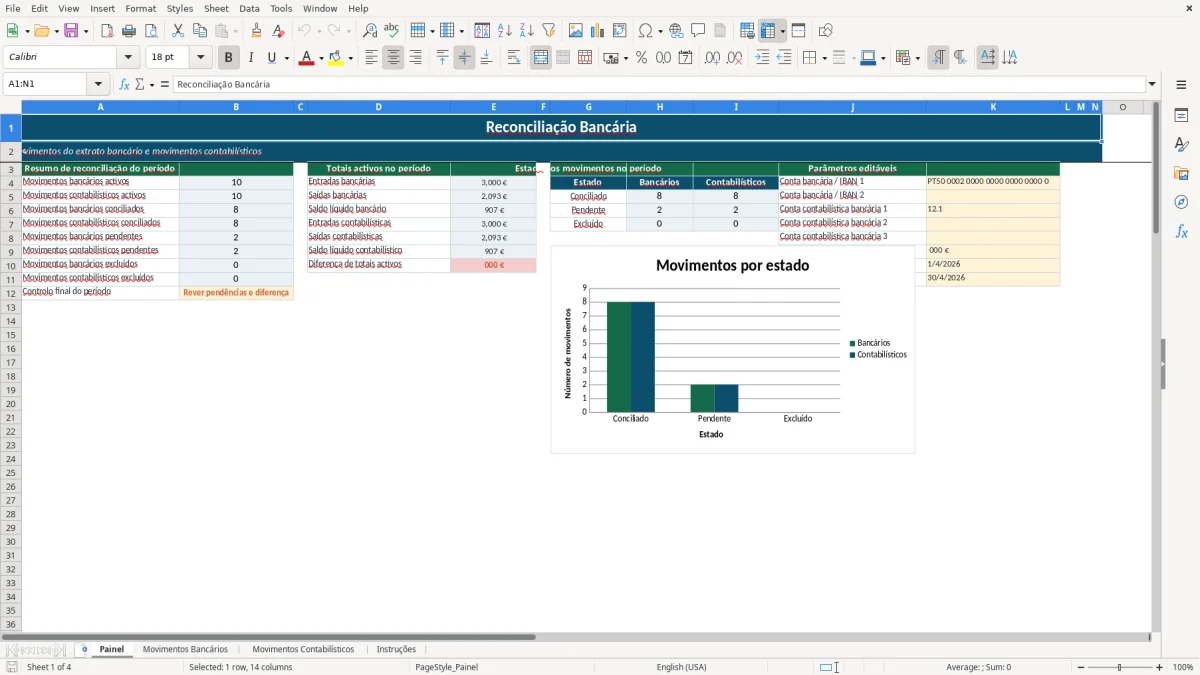Viewport: 1200px width, 675px height.
Task: Add a decimal place
Action: (713, 58)
